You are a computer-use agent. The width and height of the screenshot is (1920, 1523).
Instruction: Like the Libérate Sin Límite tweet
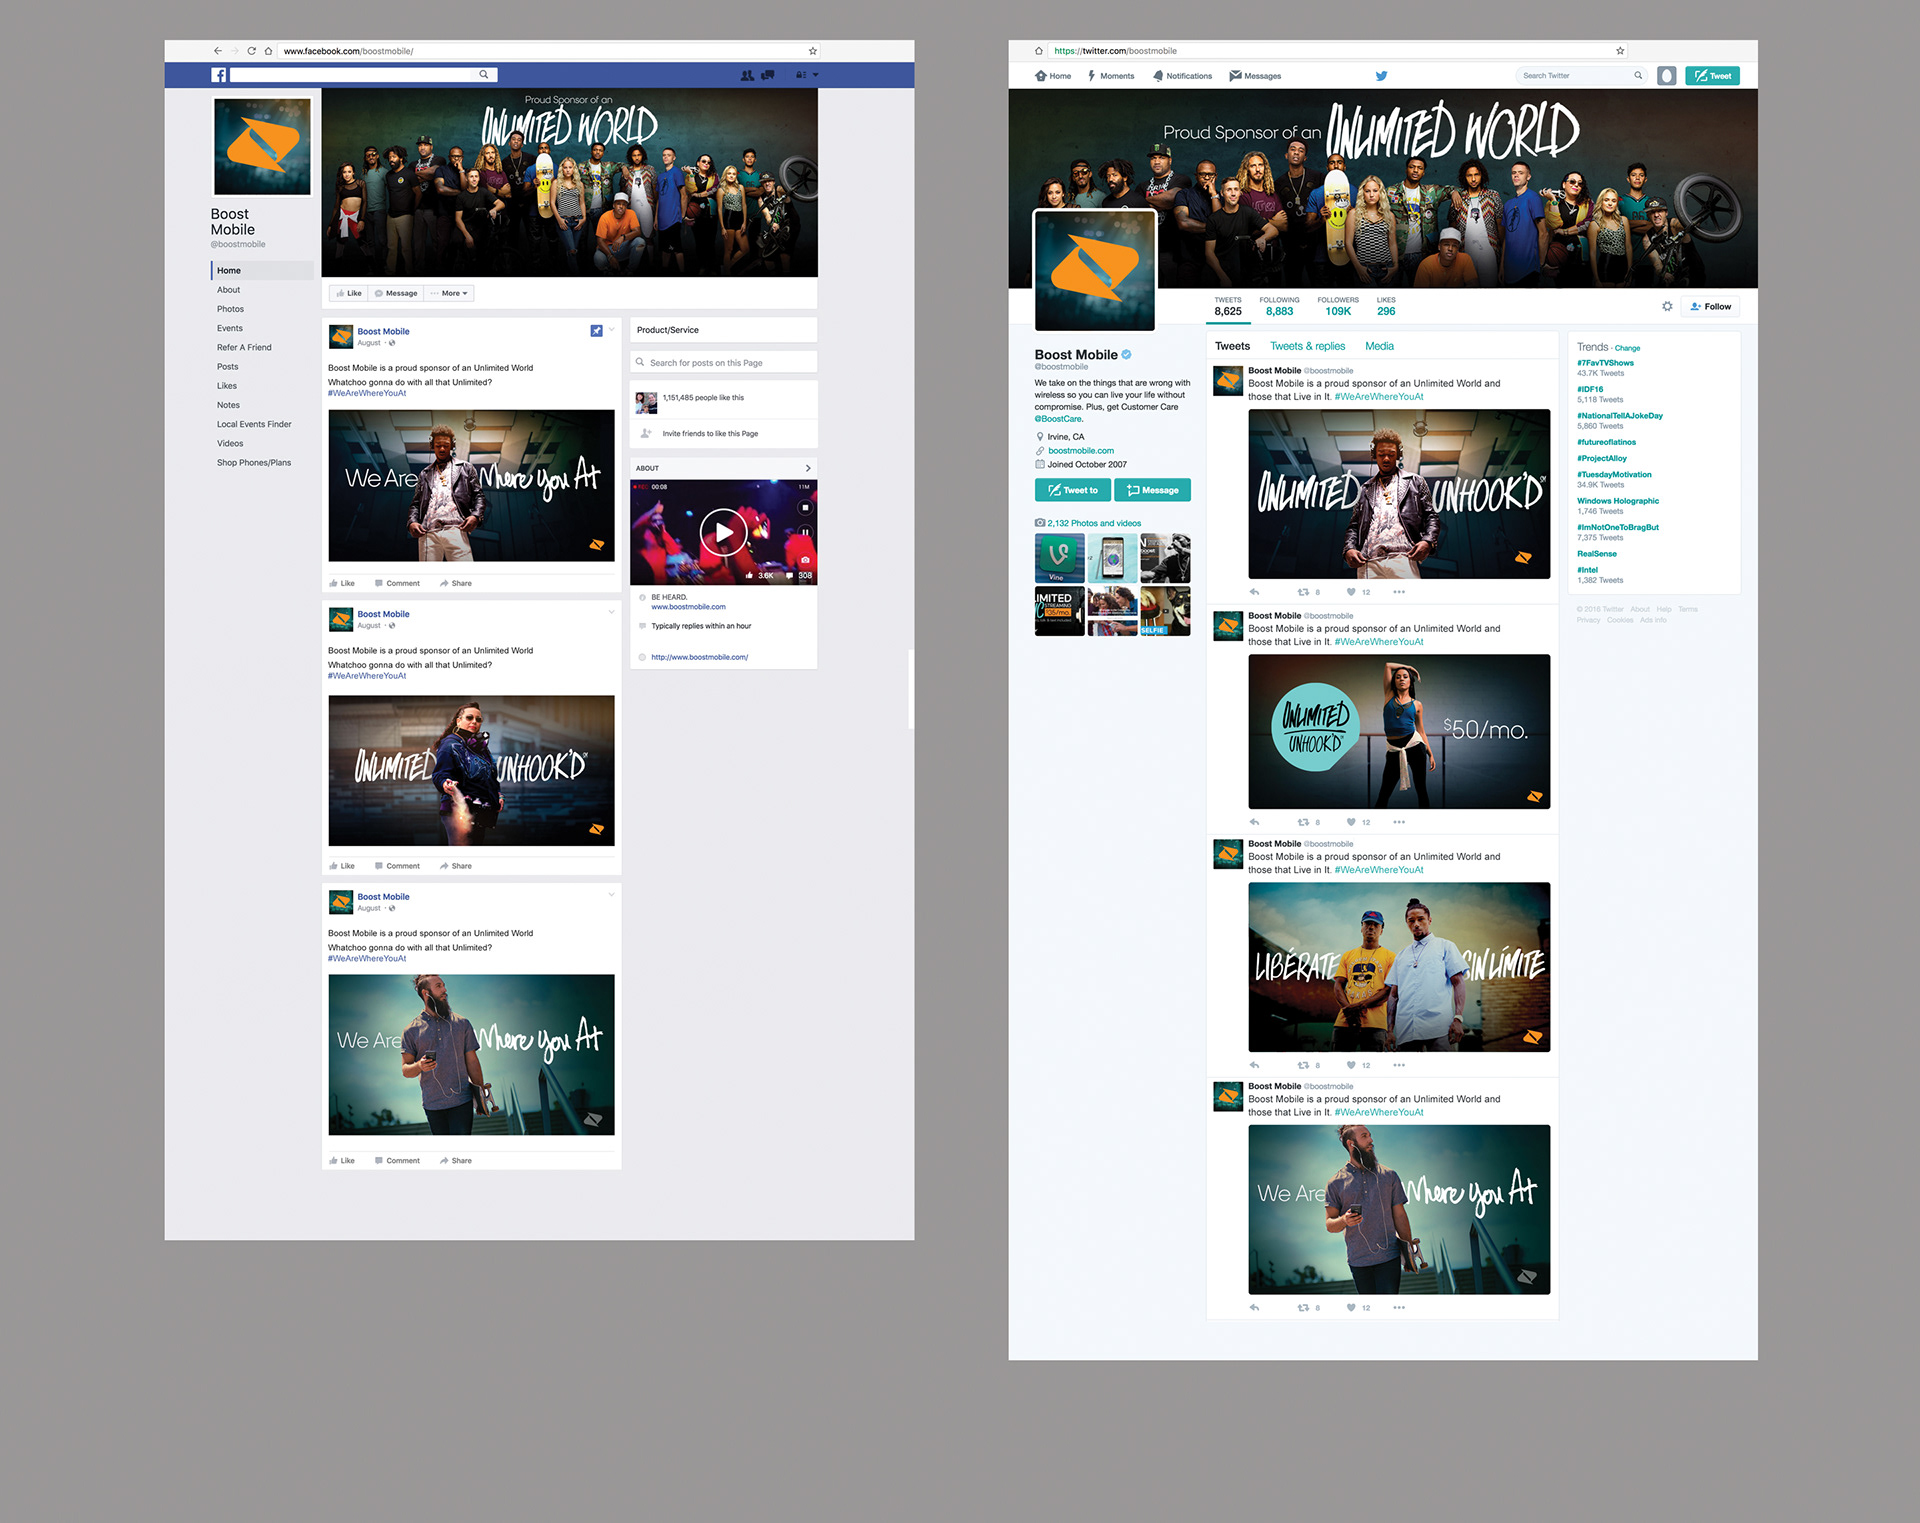[1351, 1065]
